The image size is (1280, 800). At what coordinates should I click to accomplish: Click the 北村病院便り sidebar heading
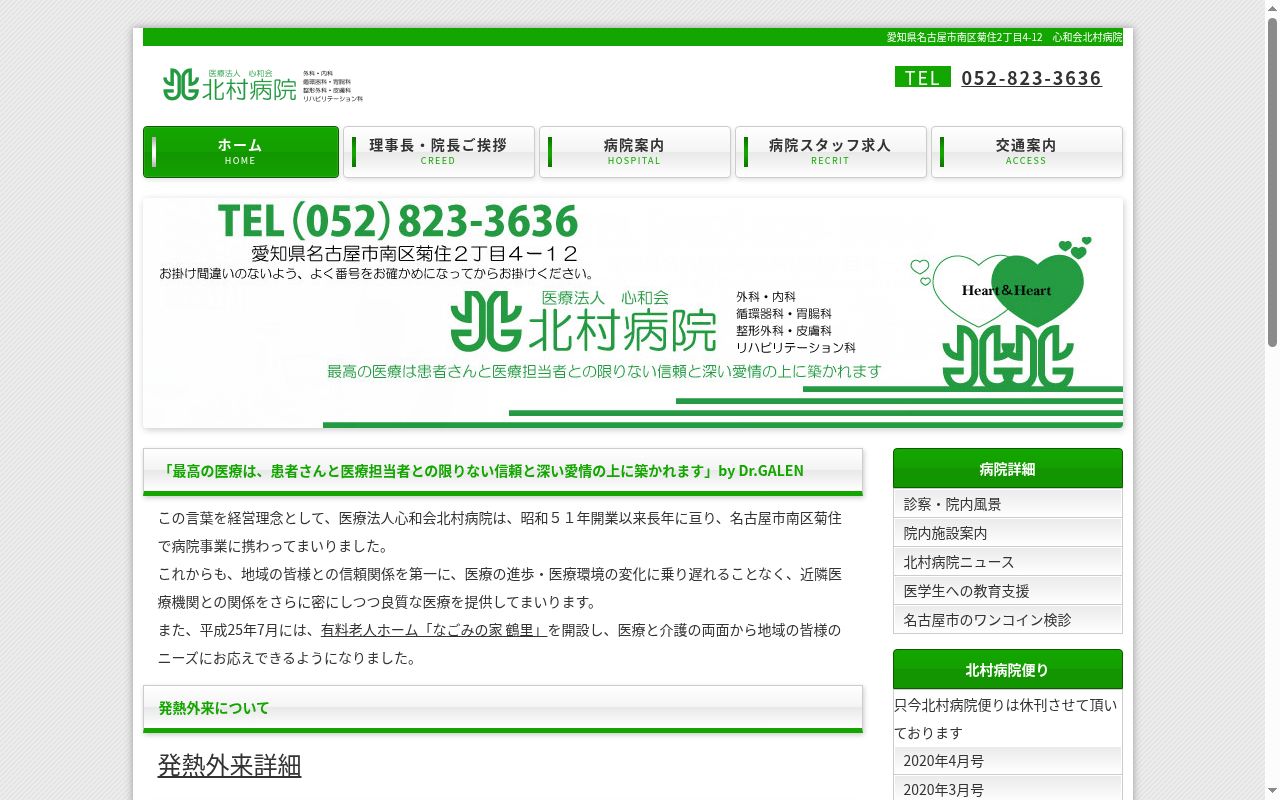point(1008,669)
